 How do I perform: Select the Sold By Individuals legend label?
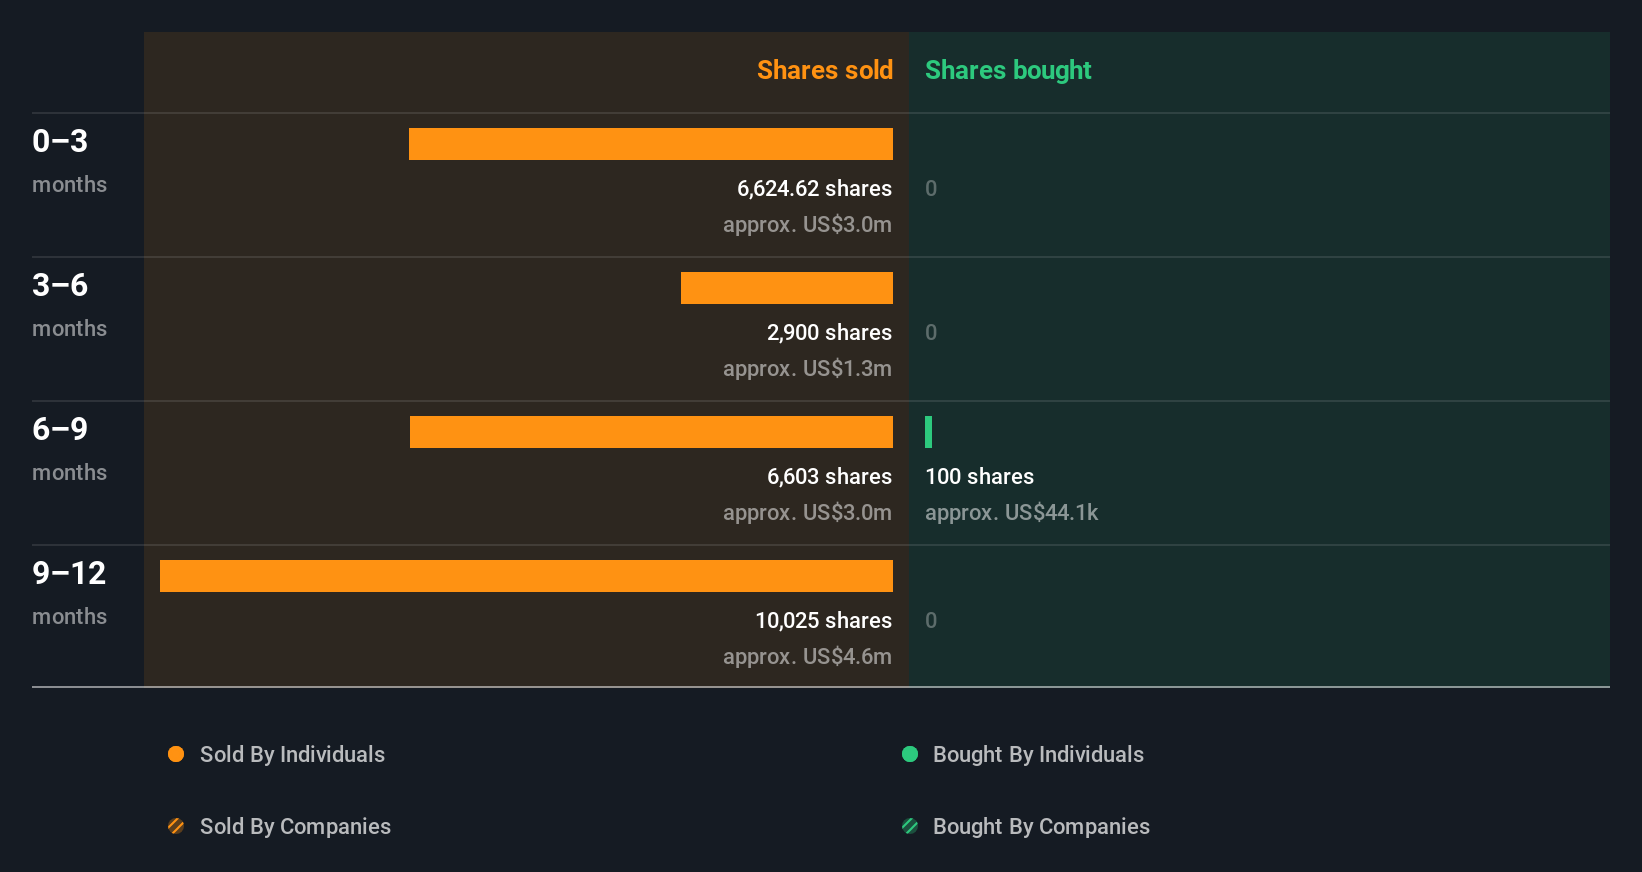[x=292, y=755]
